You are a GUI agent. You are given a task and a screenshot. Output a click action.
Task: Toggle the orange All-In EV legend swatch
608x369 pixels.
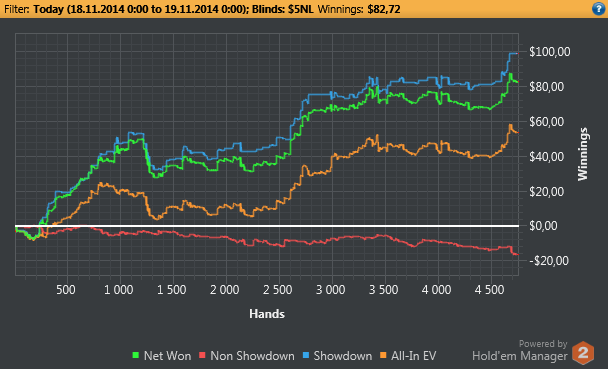coord(383,355)
